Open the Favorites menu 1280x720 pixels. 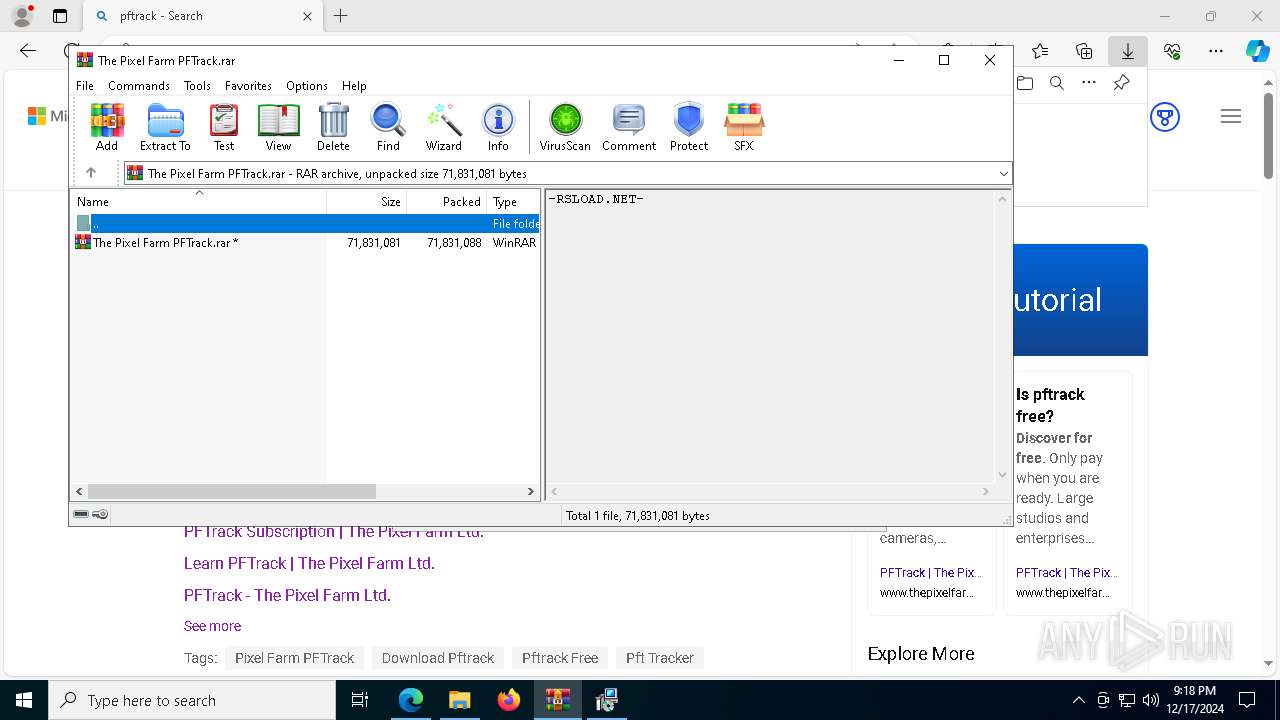point(248,86)
